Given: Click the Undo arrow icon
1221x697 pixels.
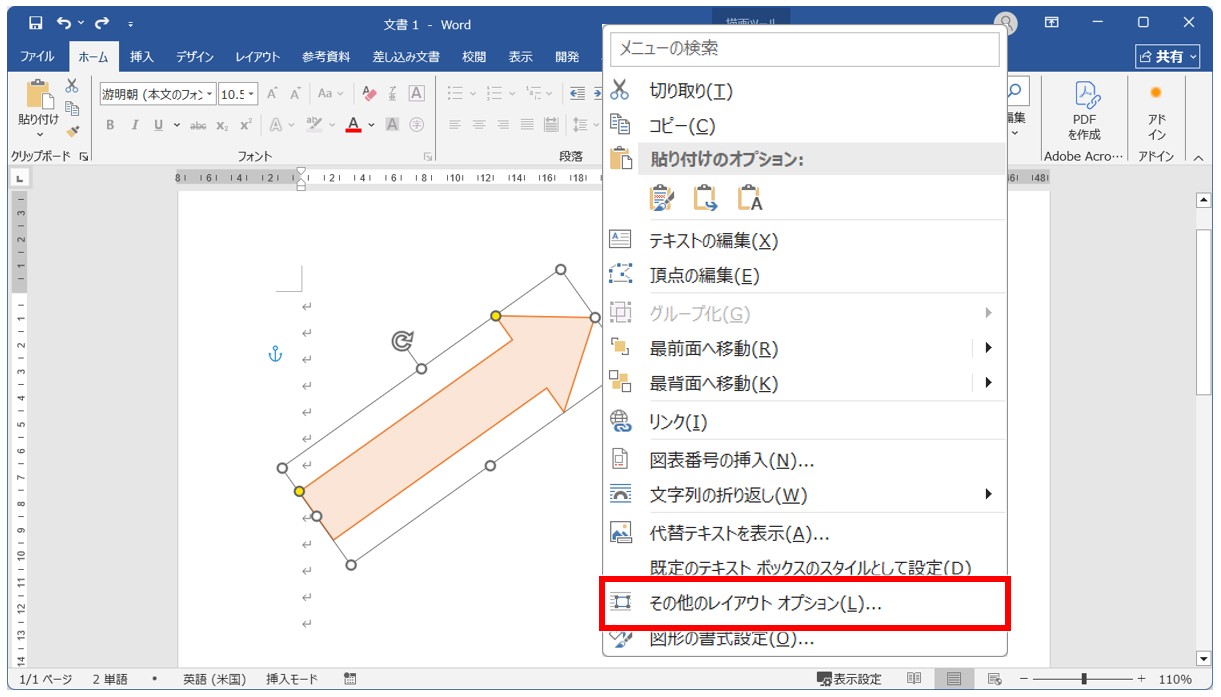Looking at the screenshot, I should click(64, 22).
